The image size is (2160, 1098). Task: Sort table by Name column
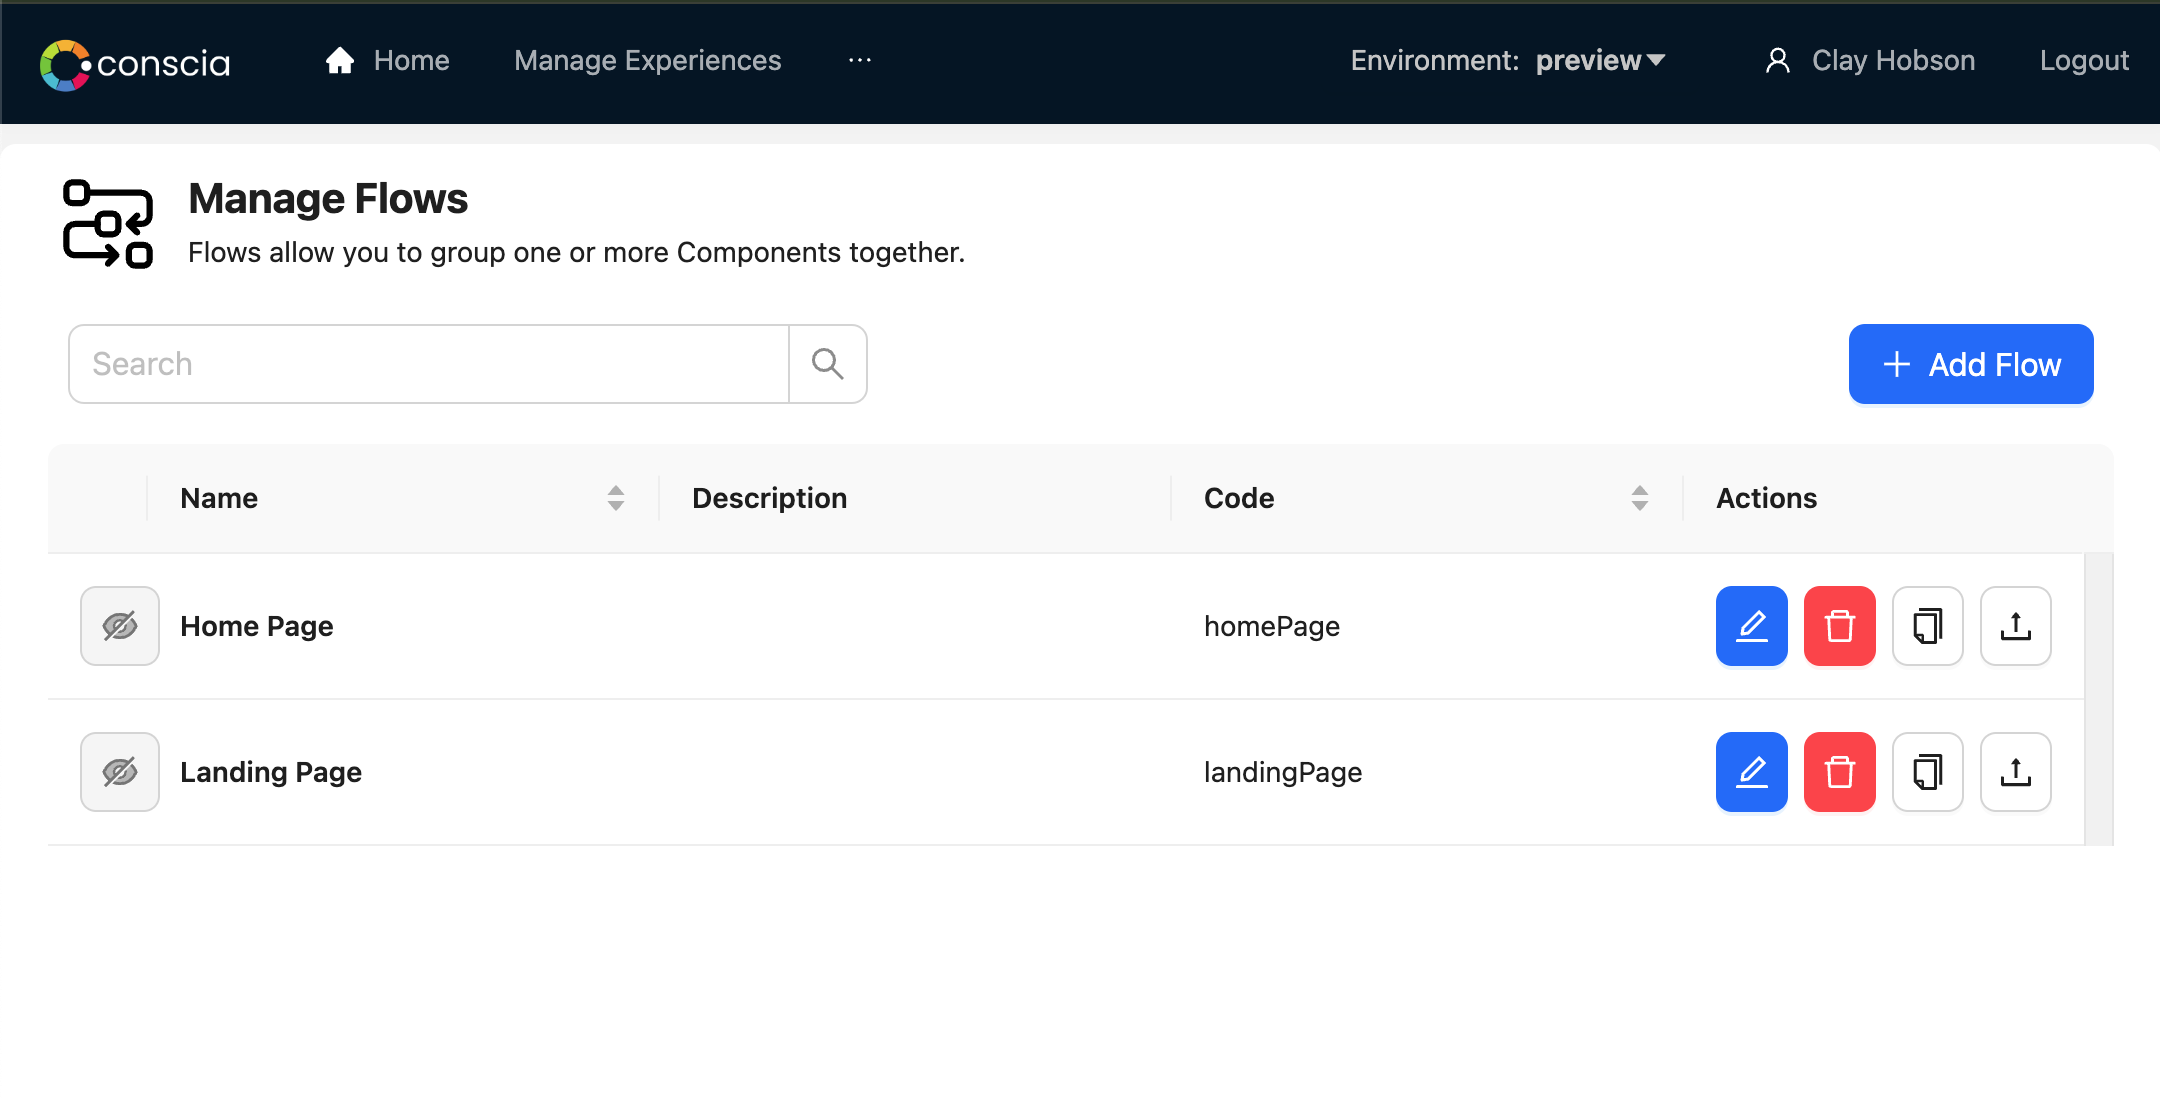tap(616, 498)
